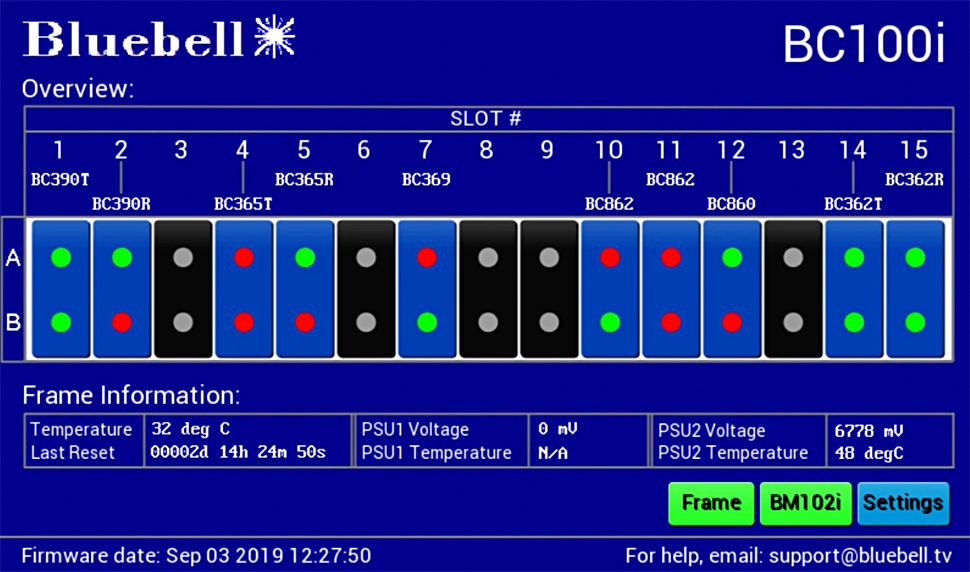Click slot 14 channel A green indicator

click(x=854, y=257)
